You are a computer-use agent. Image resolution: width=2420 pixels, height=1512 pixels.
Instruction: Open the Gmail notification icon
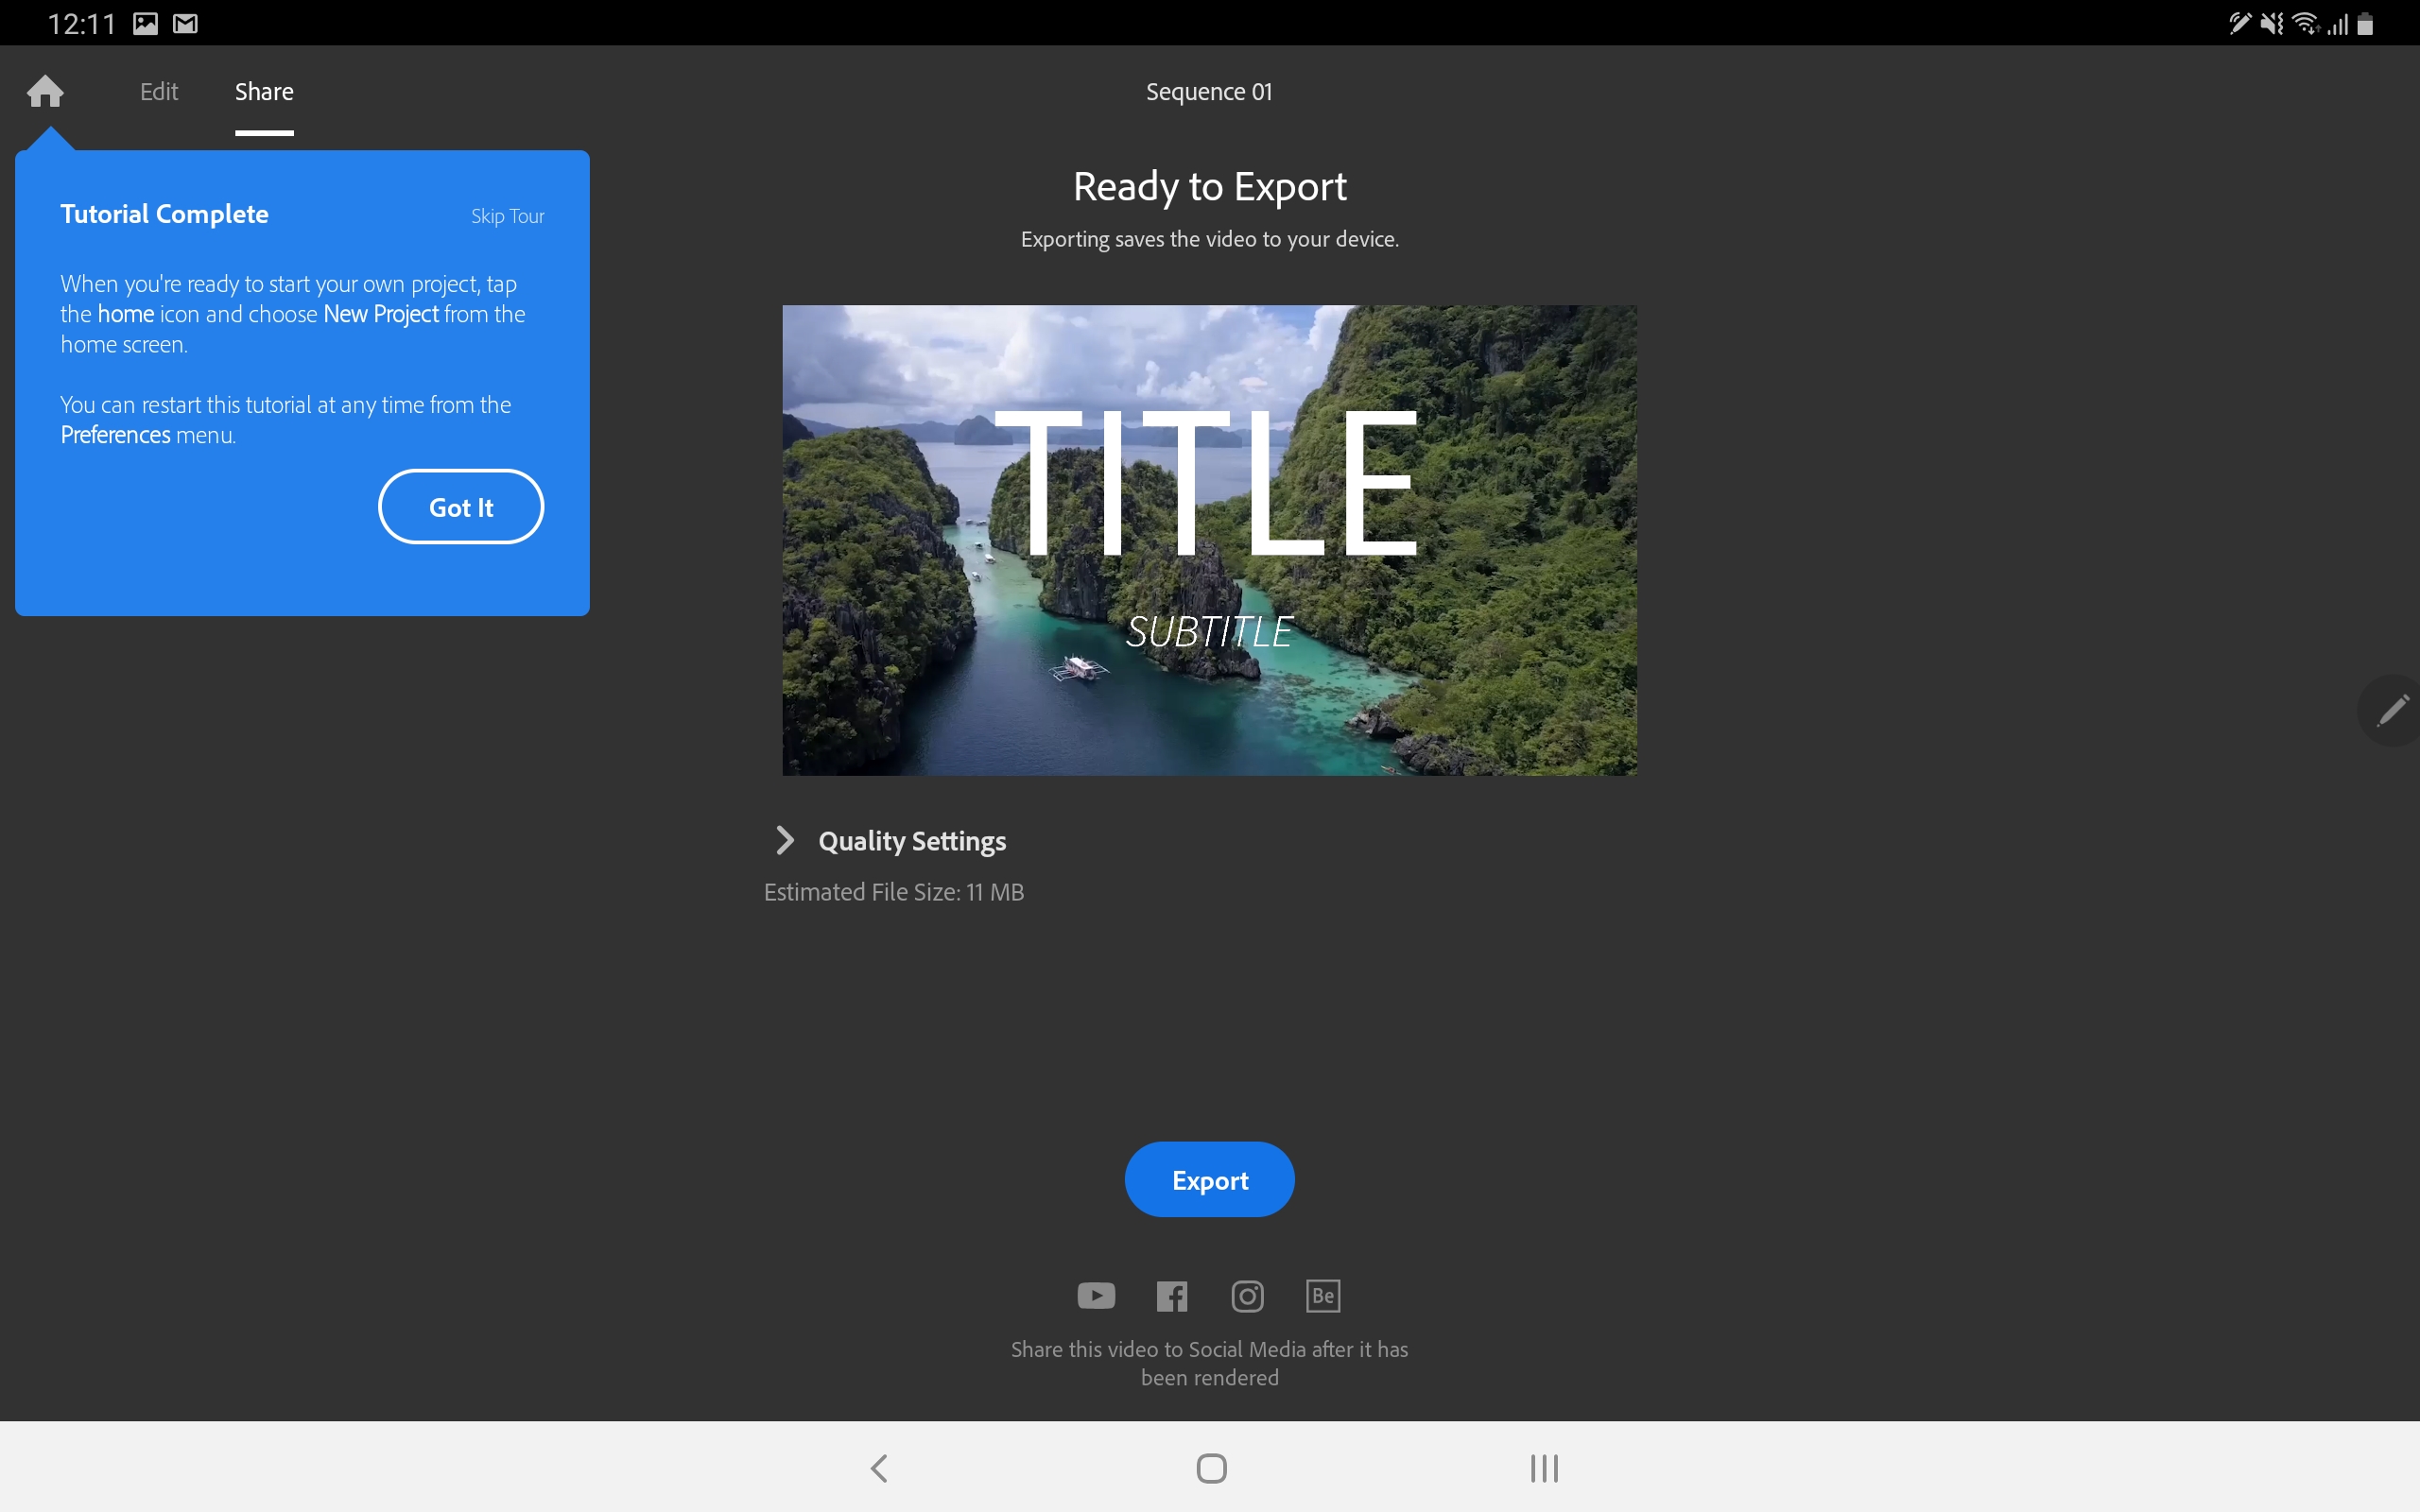[186, 23]
